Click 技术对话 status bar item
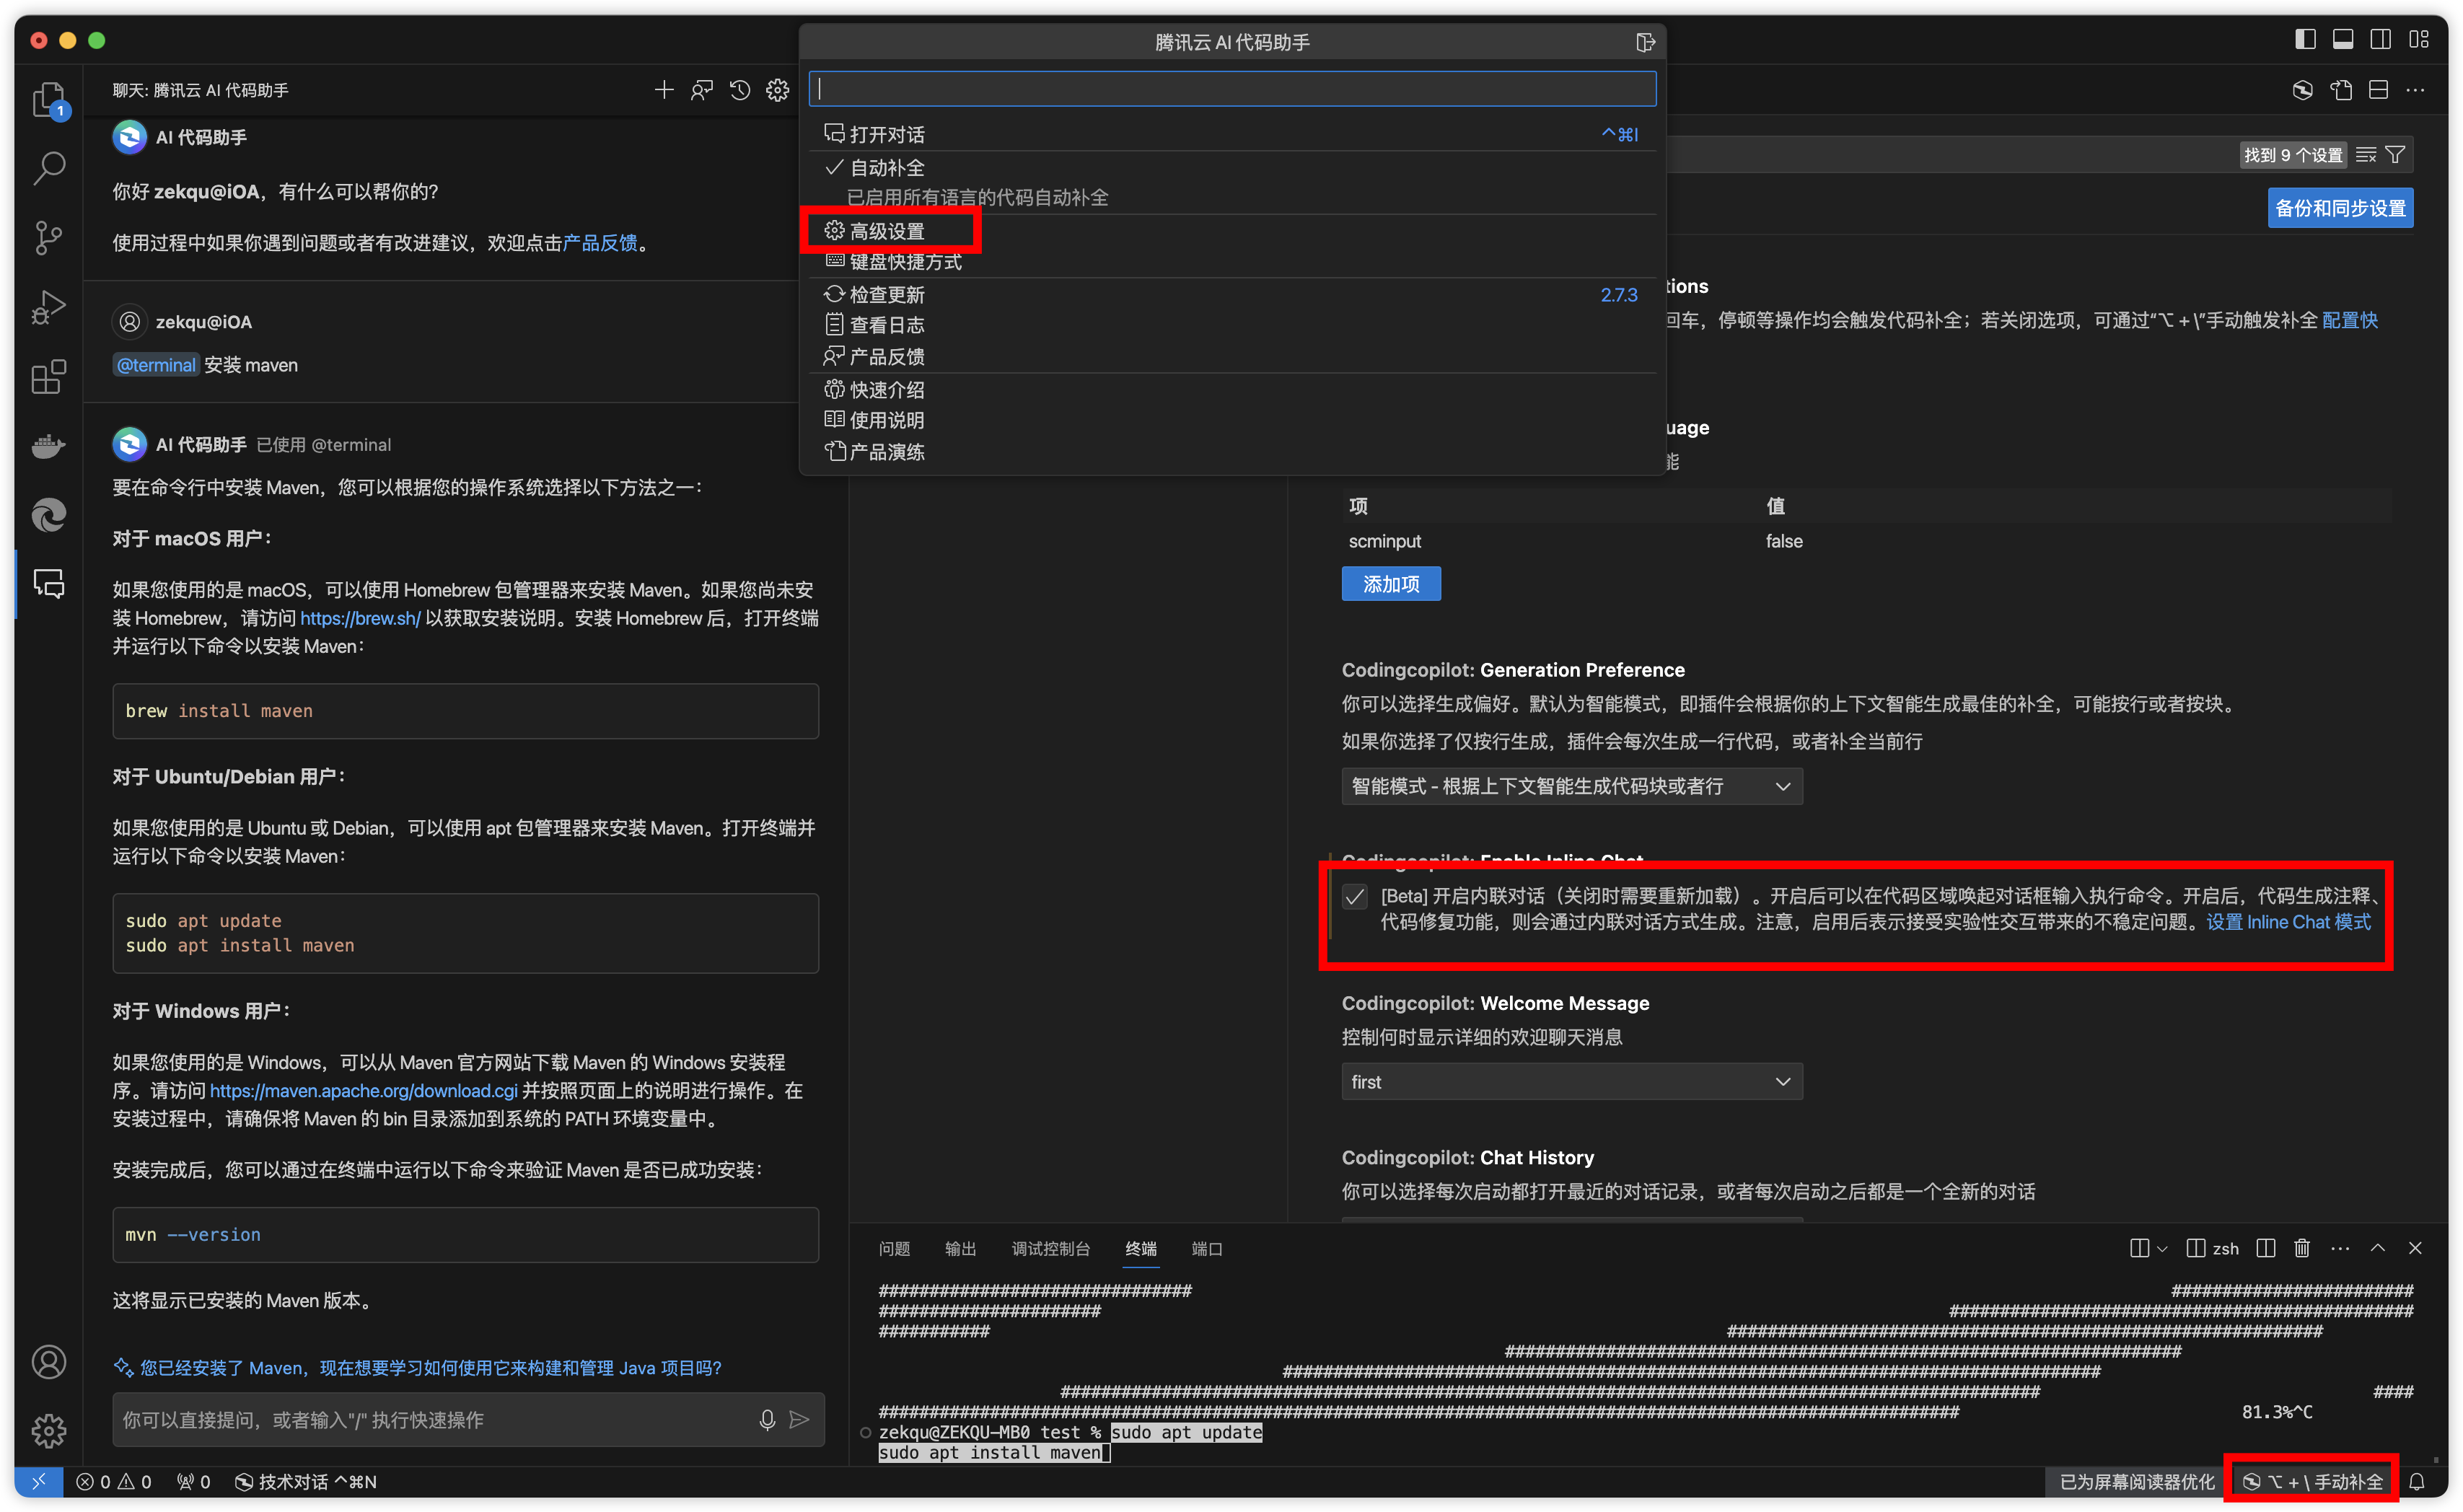Screen dimensions: 2463x1512 click(x=306, y=1482)
